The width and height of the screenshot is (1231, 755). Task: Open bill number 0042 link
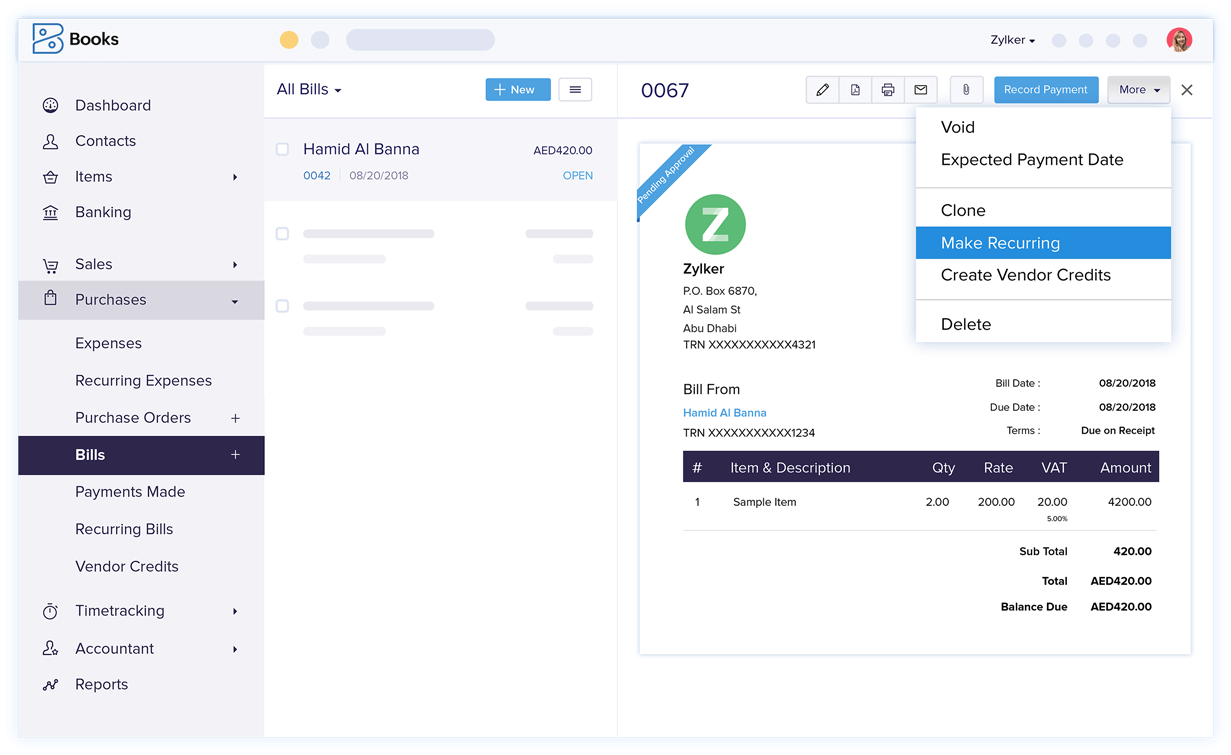pyautogui.click(x=317, y=176)
